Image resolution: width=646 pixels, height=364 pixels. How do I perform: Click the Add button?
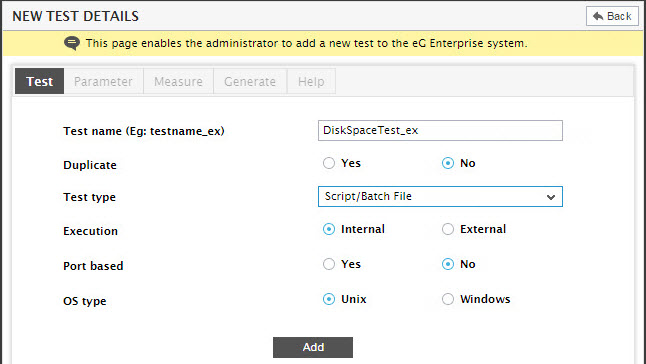(x=313, y=347)
